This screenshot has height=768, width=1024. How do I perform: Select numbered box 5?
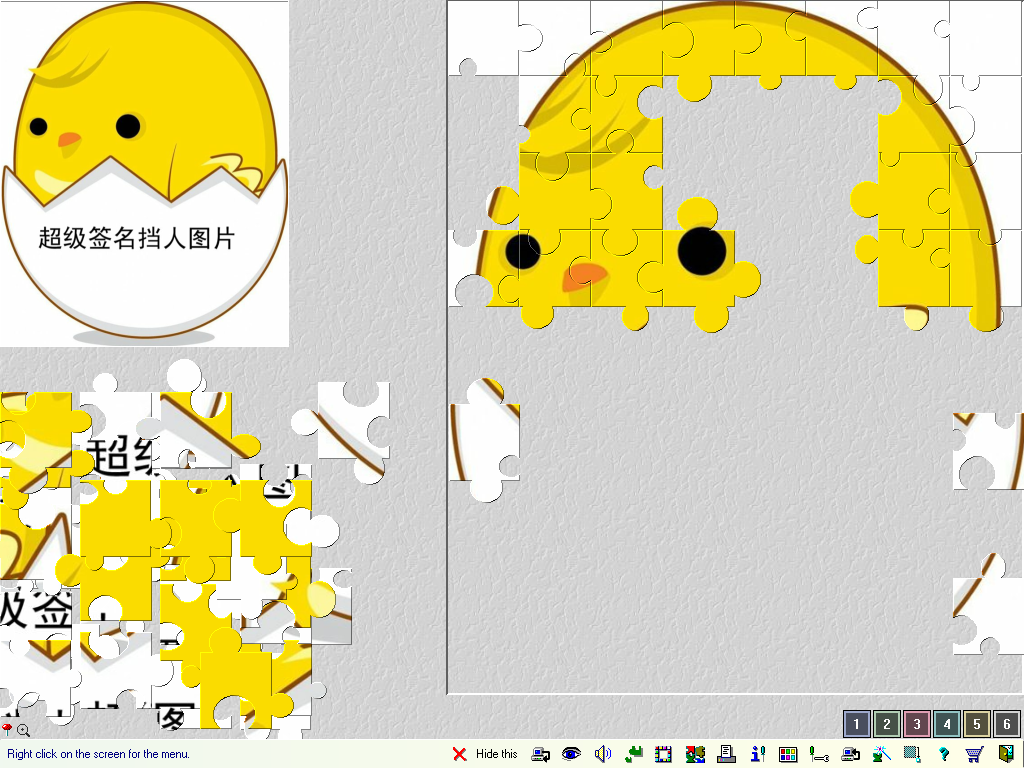[976, 724]
